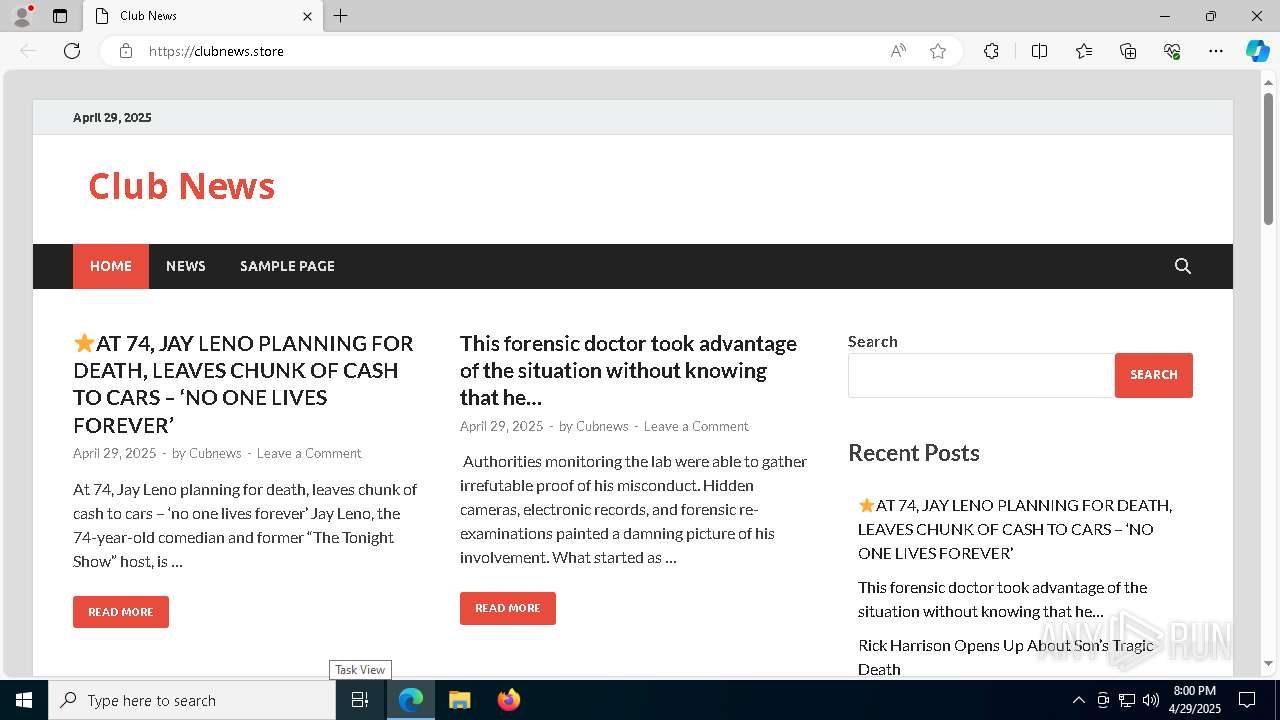The height and width of the screenshot is (720, 1280).
Task: Open Task View button
Action: [x=361, y=700]
